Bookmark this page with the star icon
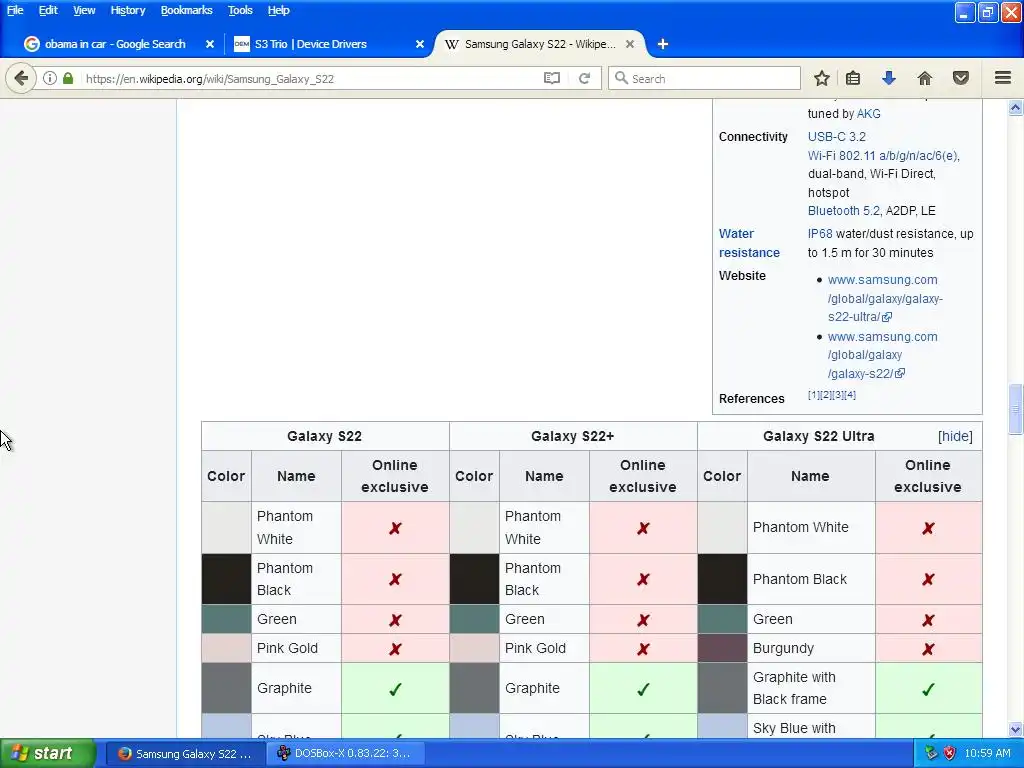The height and width of the screenshot is (768, 1024). coord(822,78)
